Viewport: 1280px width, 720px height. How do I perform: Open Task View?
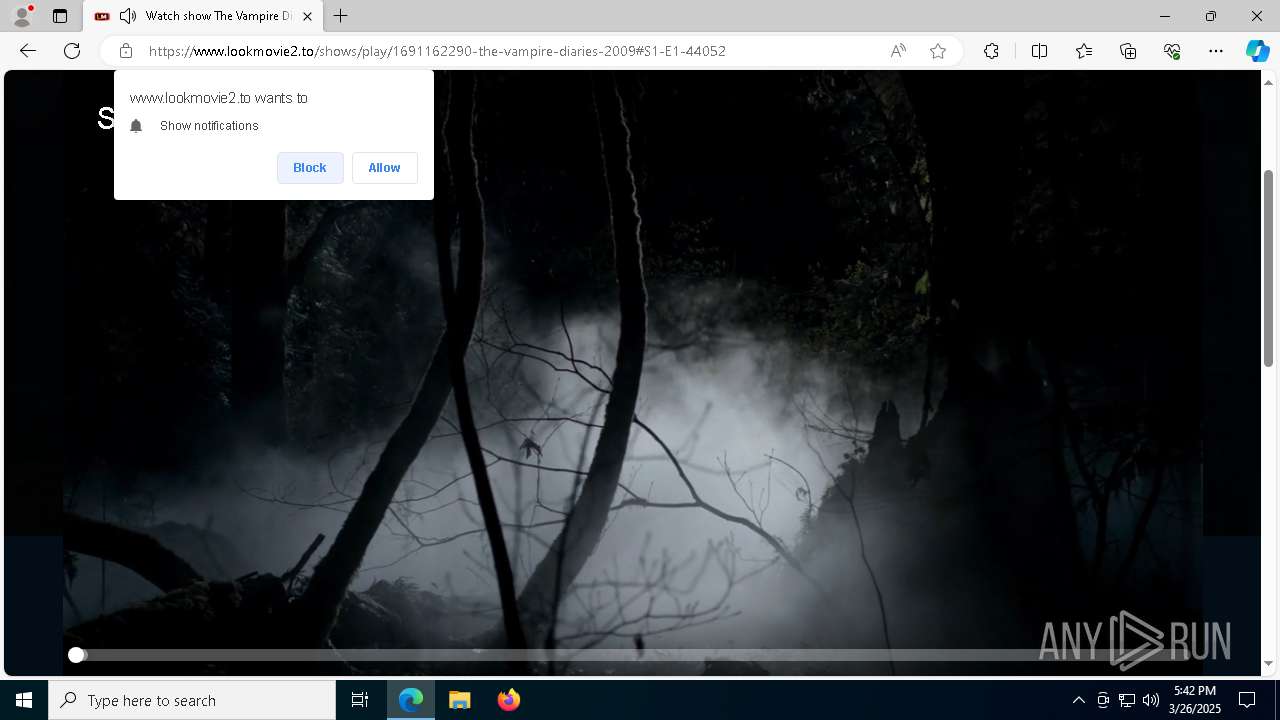pyautogui.click(x=360, y=700)
